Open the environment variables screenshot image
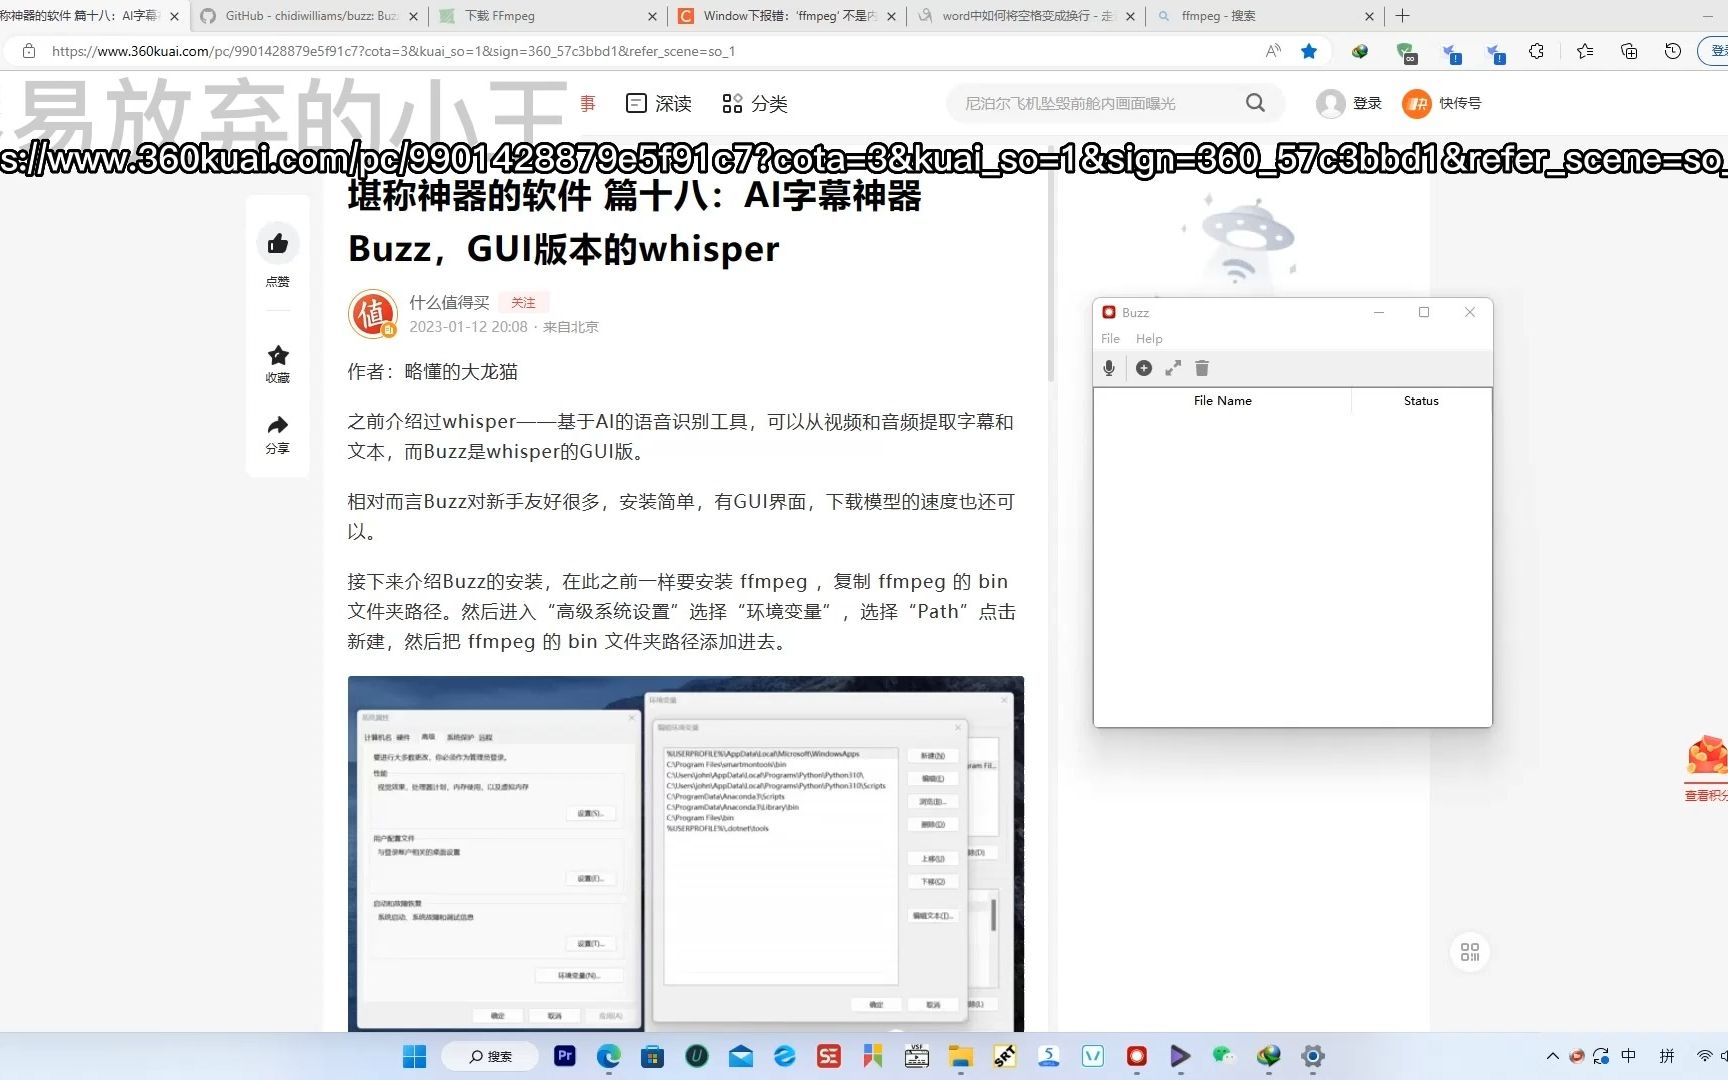Screen dimensions: 1728x1080 (x=686, y=854)
